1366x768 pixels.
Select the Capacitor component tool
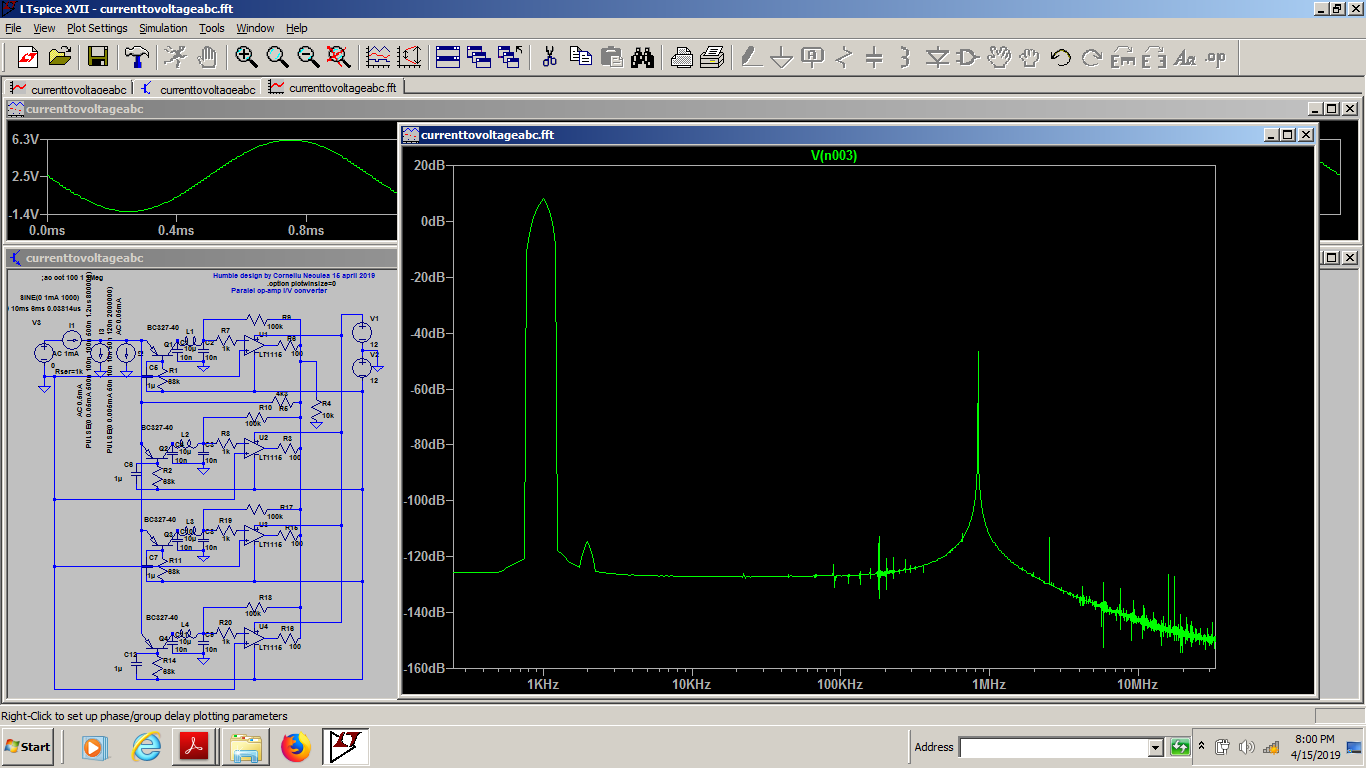[874, 57]
